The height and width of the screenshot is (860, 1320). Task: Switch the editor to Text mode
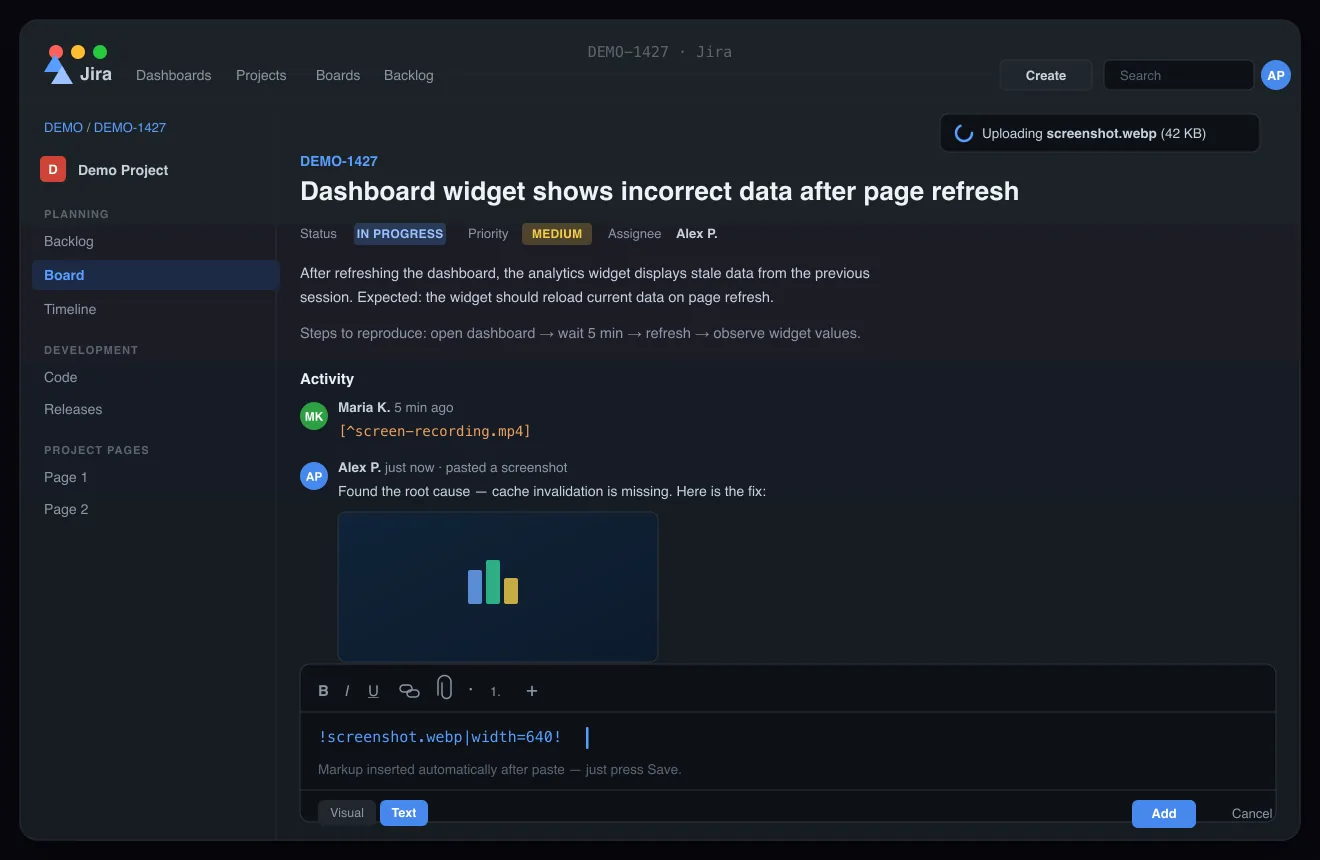click(x=404, y=813)
